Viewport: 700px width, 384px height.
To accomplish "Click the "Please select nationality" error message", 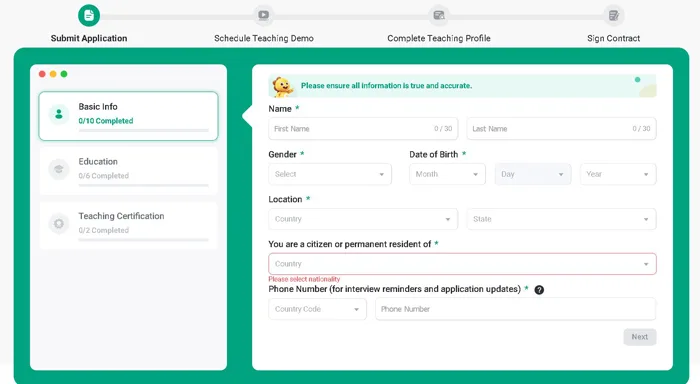I will 304,279.
